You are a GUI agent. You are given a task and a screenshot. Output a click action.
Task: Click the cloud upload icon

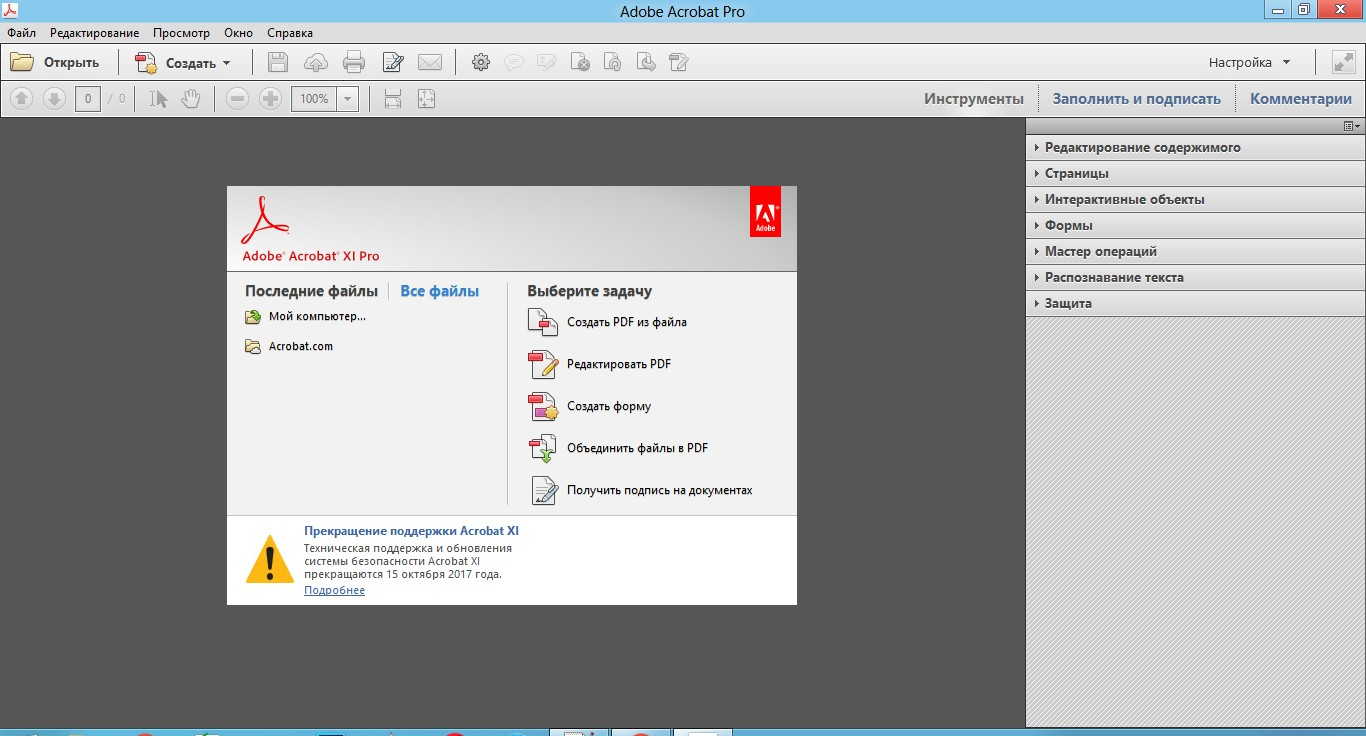pos(316,62)
